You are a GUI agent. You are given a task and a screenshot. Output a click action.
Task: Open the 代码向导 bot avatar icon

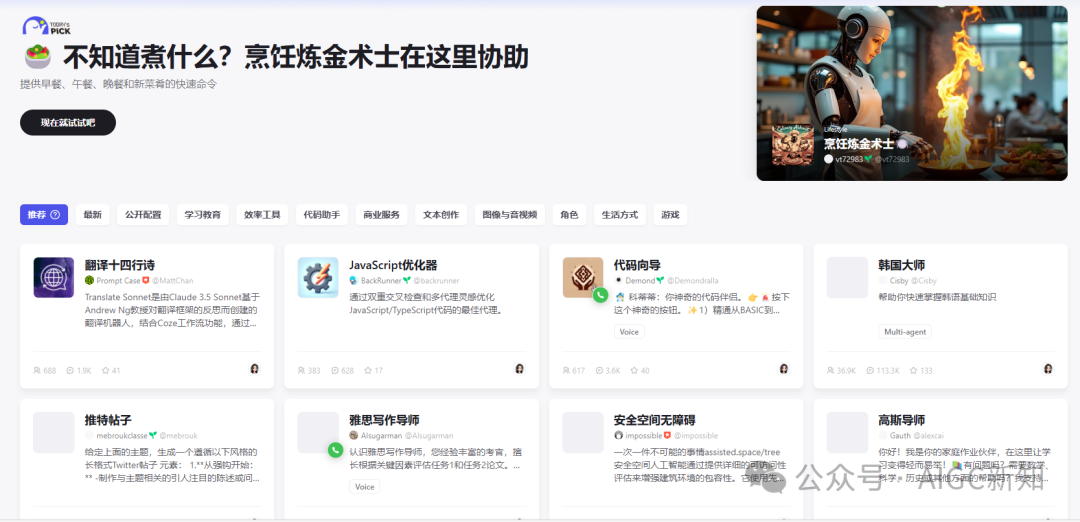click(583, 278)
